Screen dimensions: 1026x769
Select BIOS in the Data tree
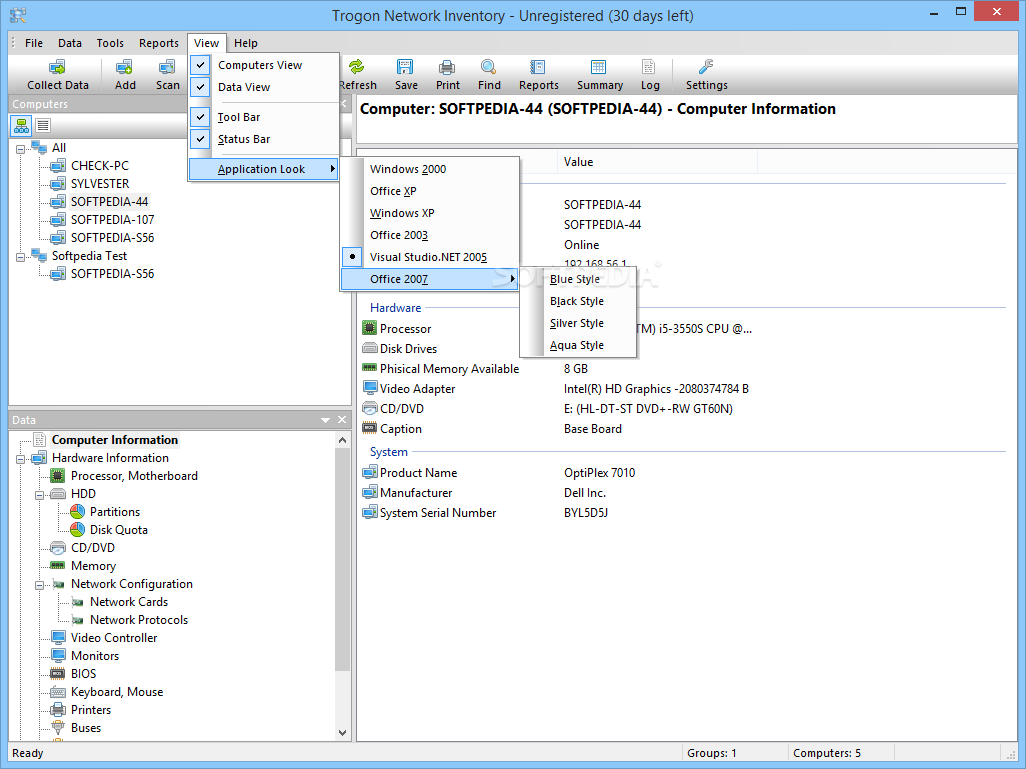coord(84,673)
